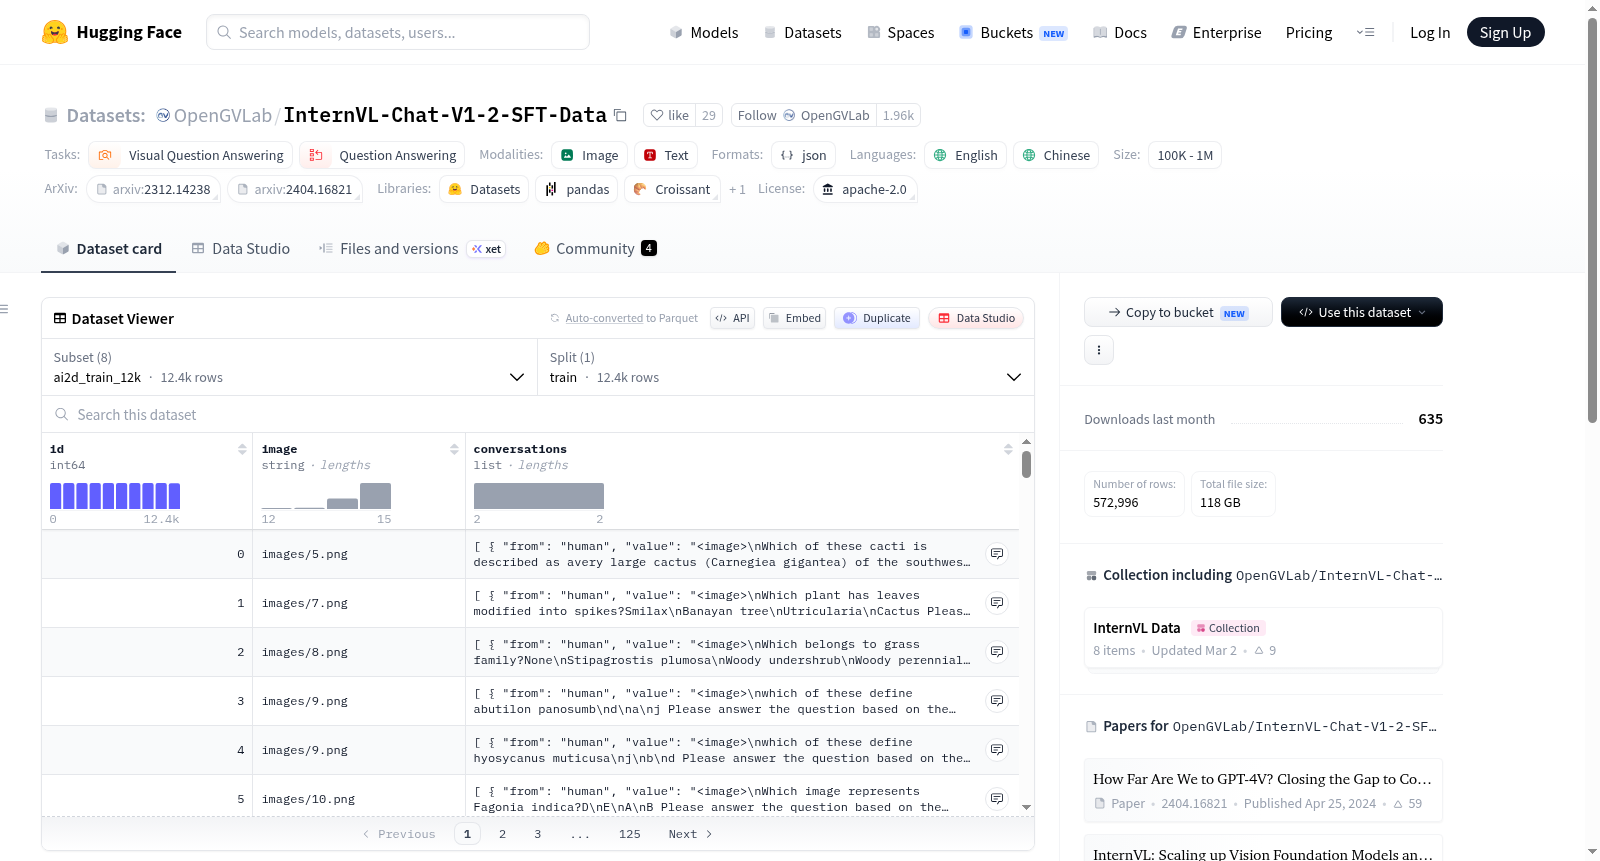
Task: Open the Use this dataset dropdown
Action: (x=1361, y=312)
